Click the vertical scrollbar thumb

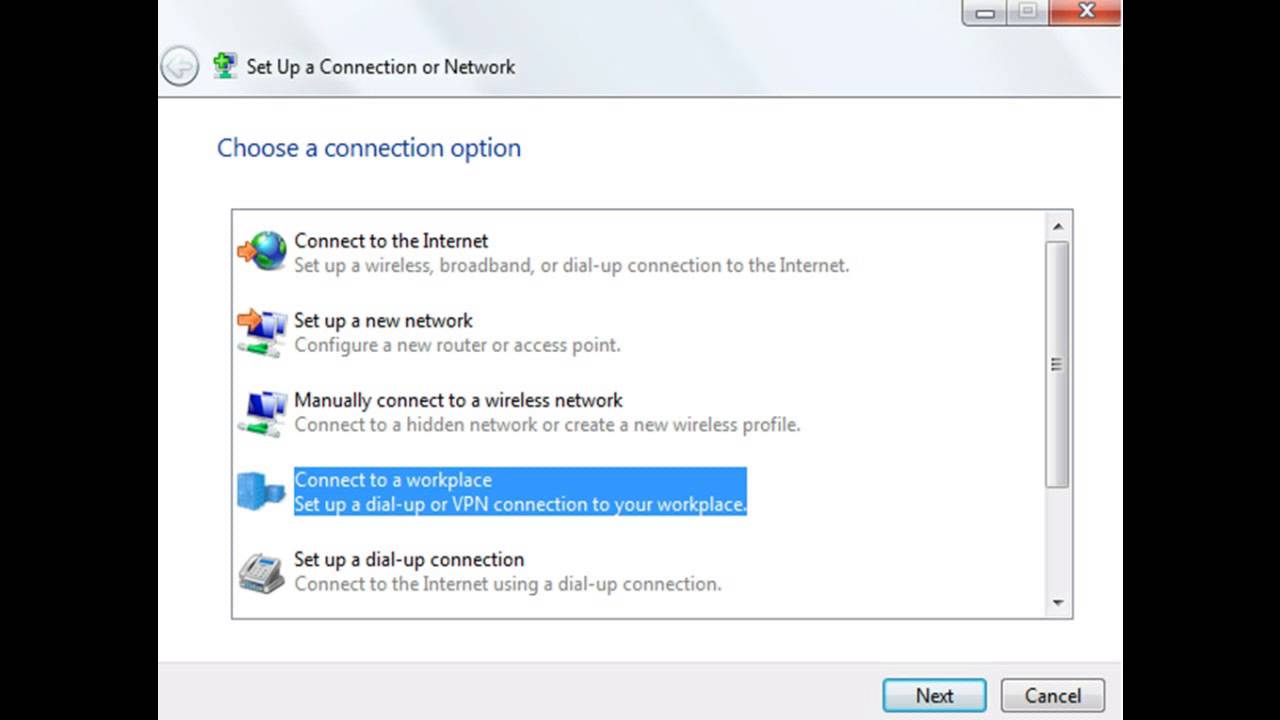[x=1057, y=364]
